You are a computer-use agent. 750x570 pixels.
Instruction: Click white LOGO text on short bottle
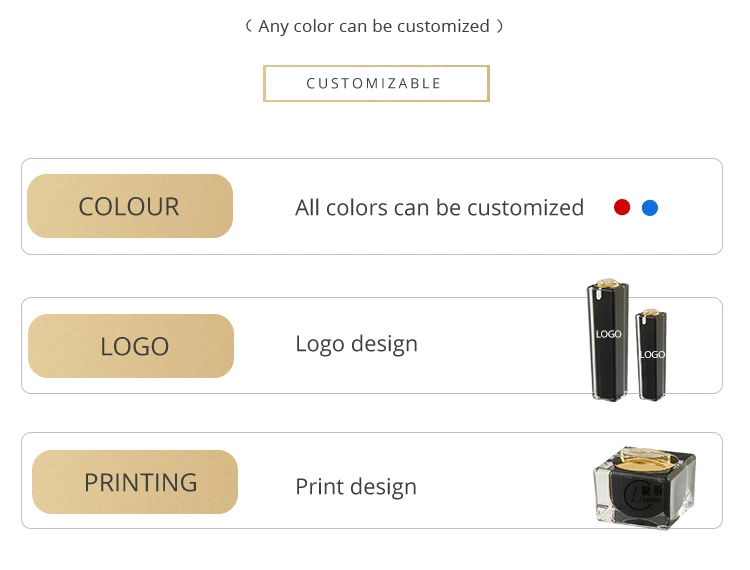click(x=652, y=354)
